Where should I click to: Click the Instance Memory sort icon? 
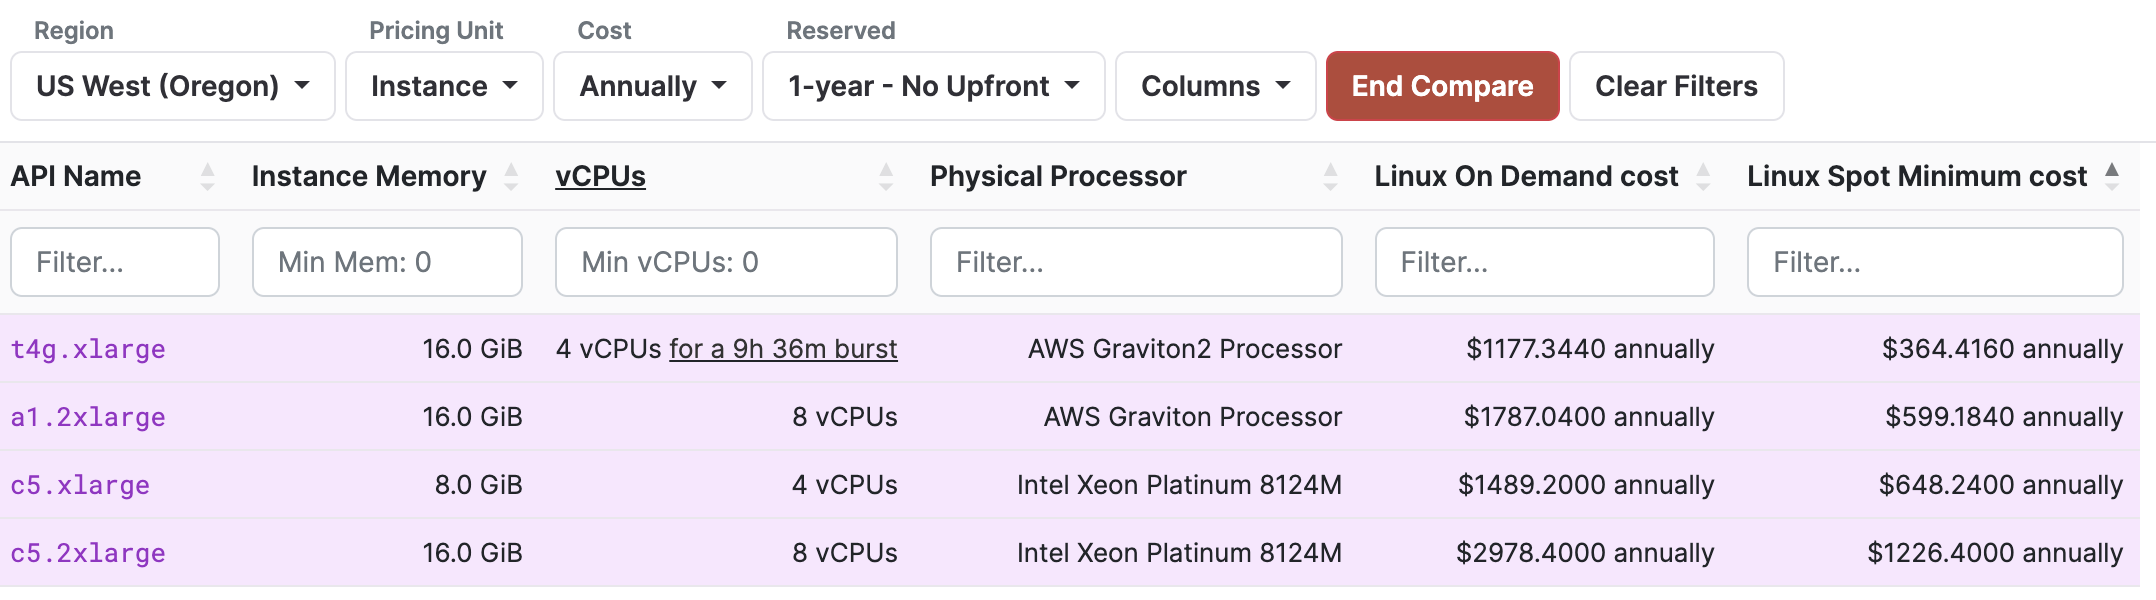(x=511, y=177)
